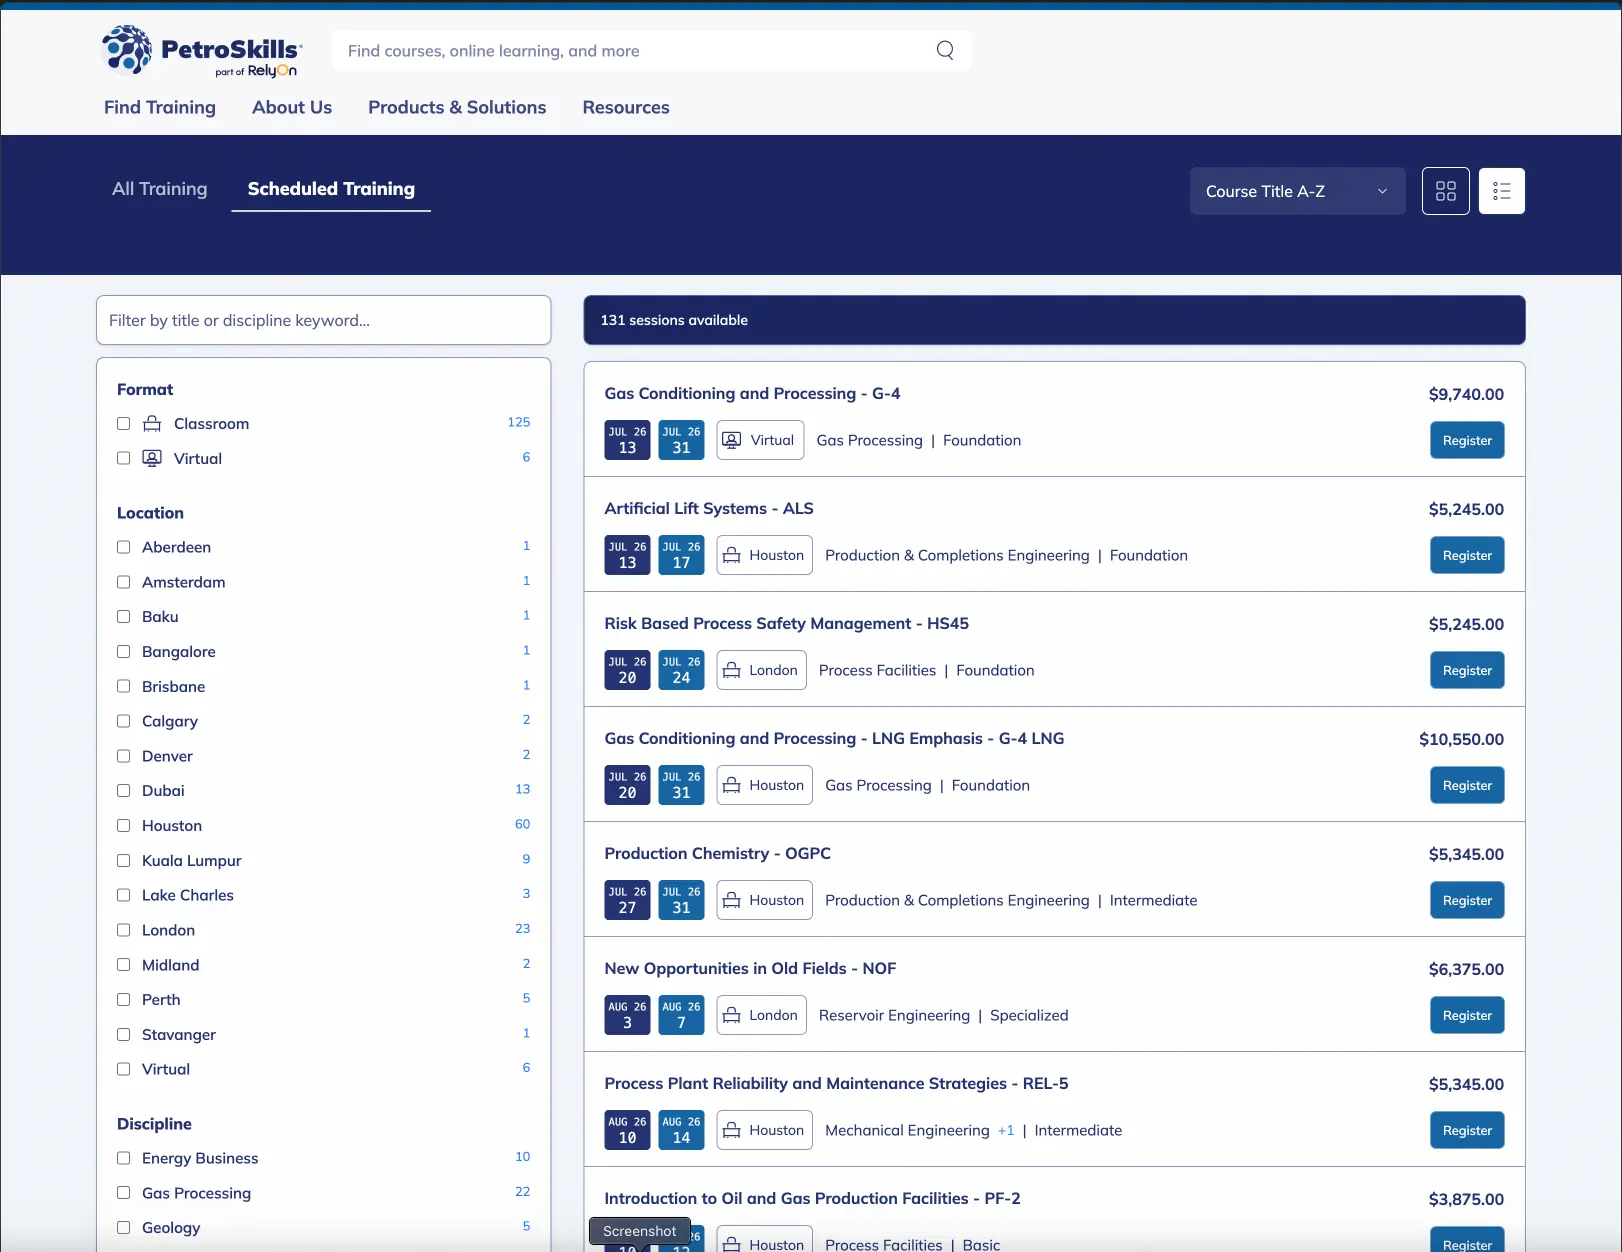The image size is (1622, 1252).
Task: Register for Risk Based Process Safety Management
Action: point(1467,670)
